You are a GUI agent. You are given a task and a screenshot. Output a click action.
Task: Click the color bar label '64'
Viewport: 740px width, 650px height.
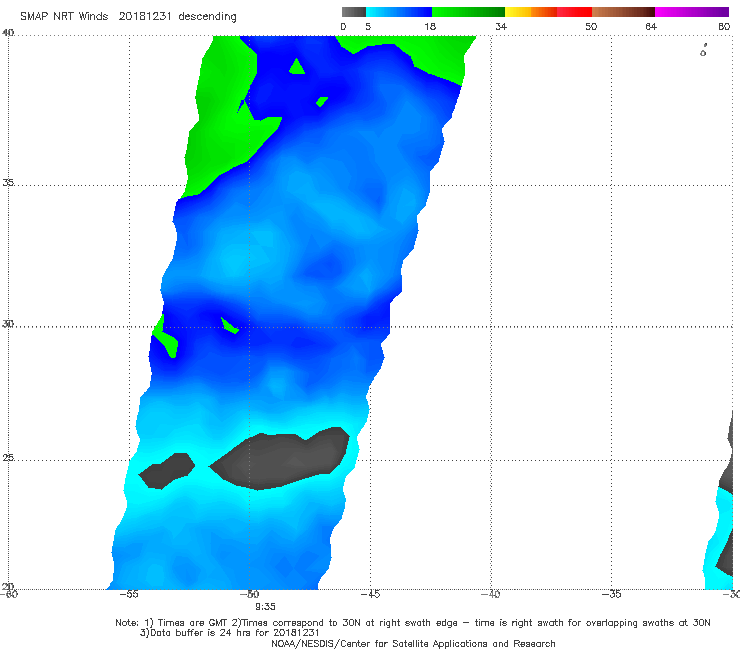coord(651,27)
